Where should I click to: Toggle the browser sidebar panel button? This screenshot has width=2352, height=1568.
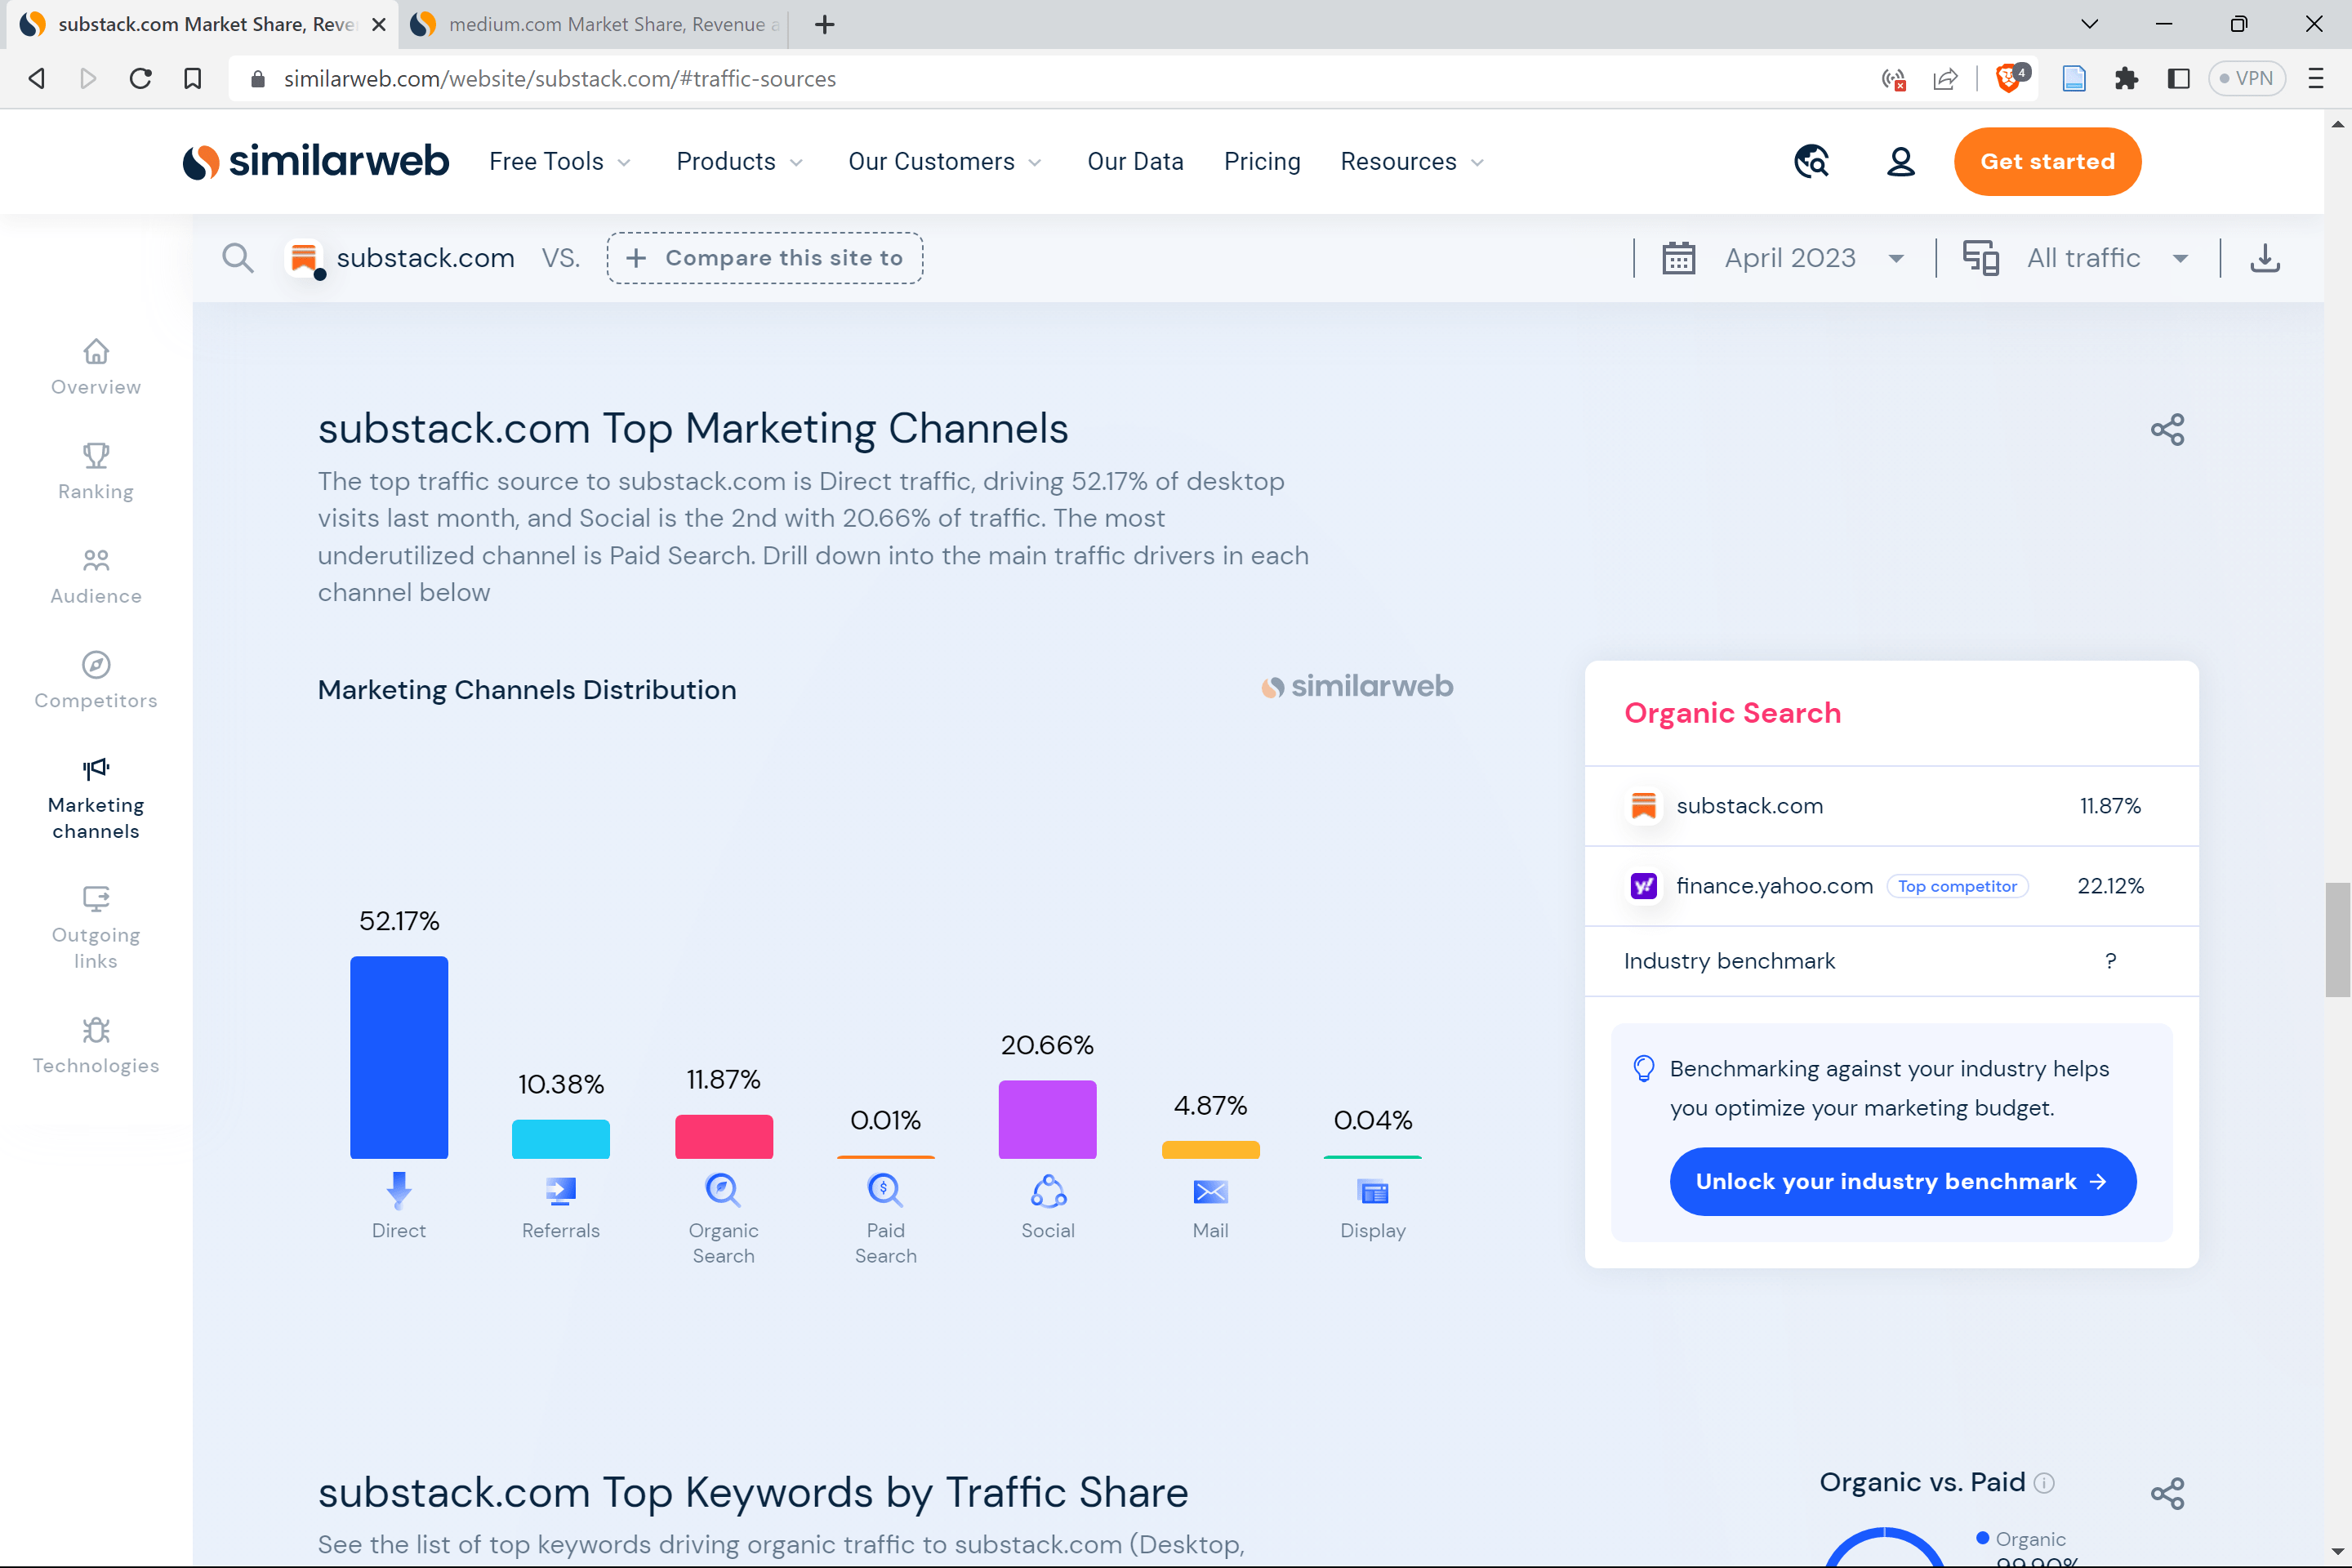[2178, 78]
